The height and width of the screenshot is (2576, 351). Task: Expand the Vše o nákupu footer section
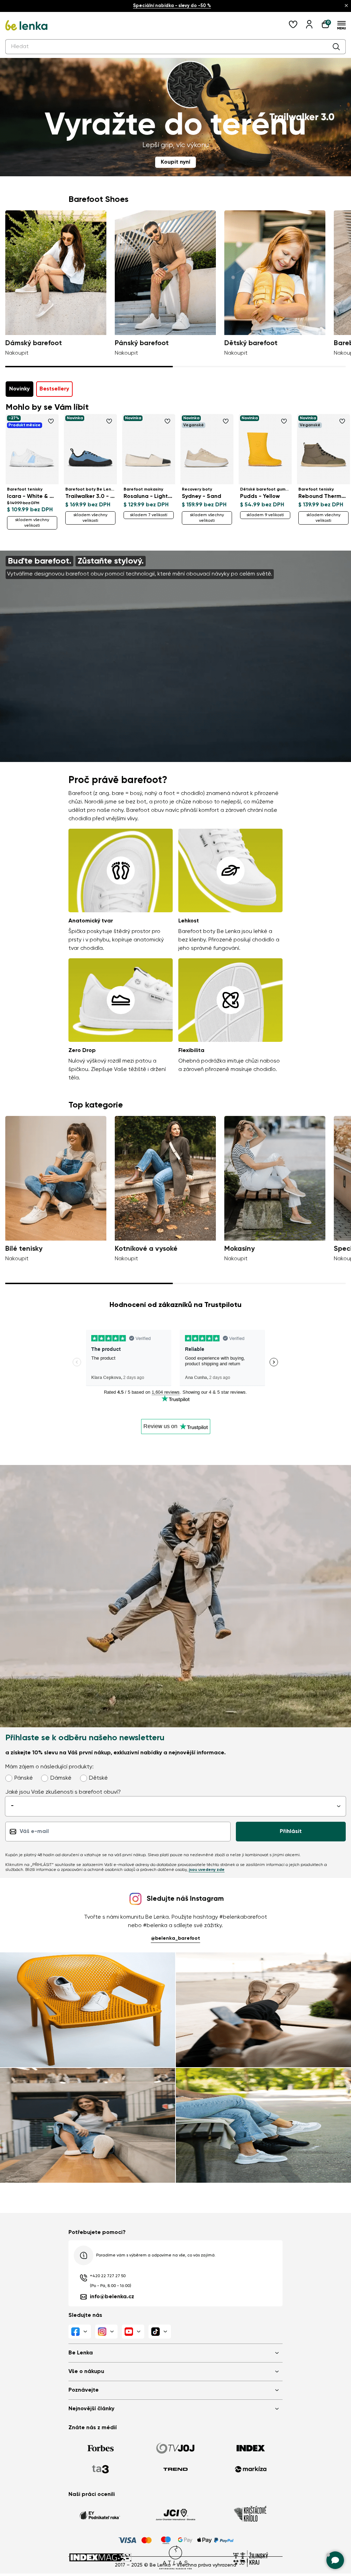coord(175,2371)
